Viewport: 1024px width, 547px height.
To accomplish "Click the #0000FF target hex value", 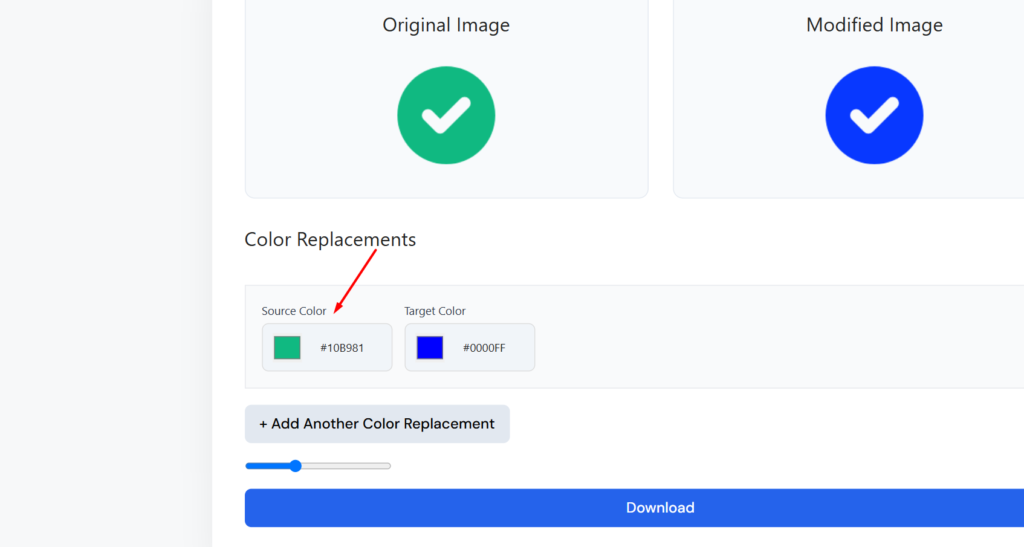I will (484, 348).
